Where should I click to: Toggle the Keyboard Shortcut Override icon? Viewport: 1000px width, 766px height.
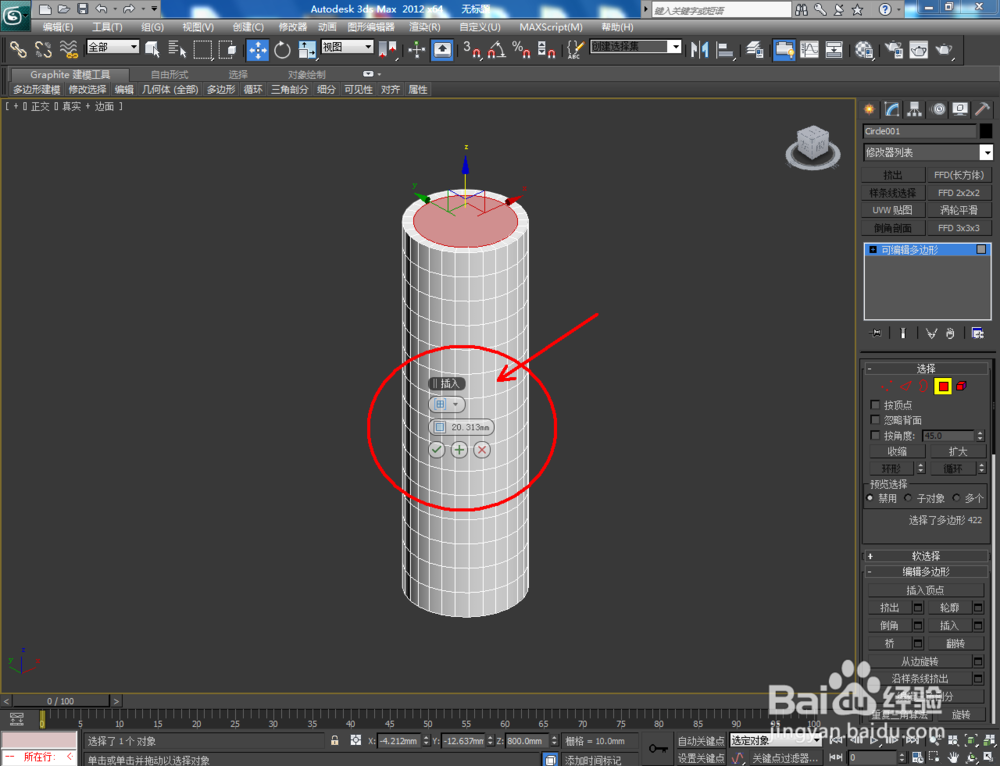pos(442,49)
